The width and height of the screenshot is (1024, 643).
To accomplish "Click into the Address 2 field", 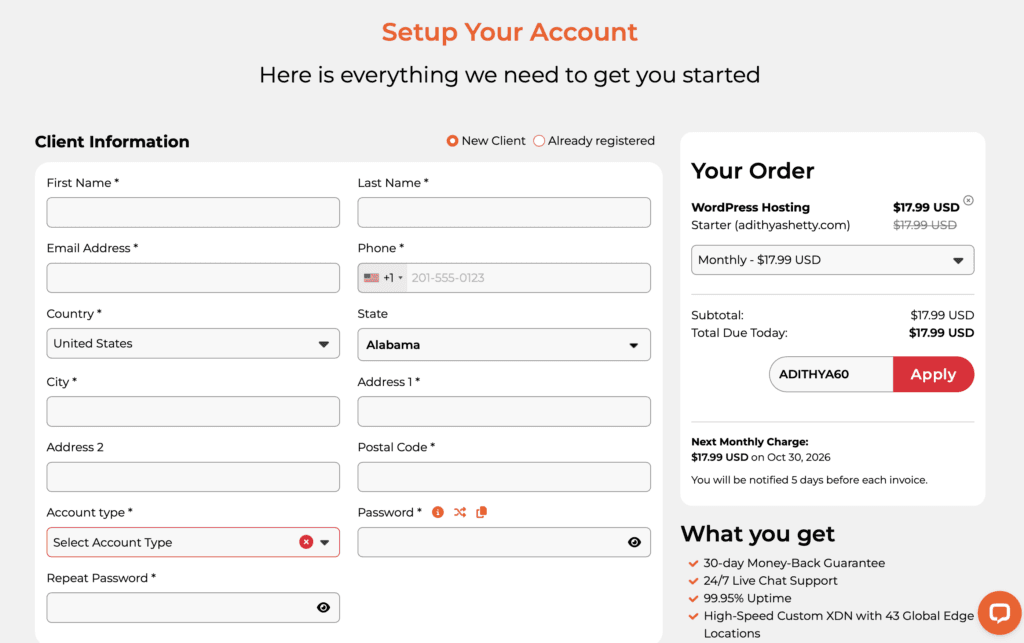I will 193,477.
